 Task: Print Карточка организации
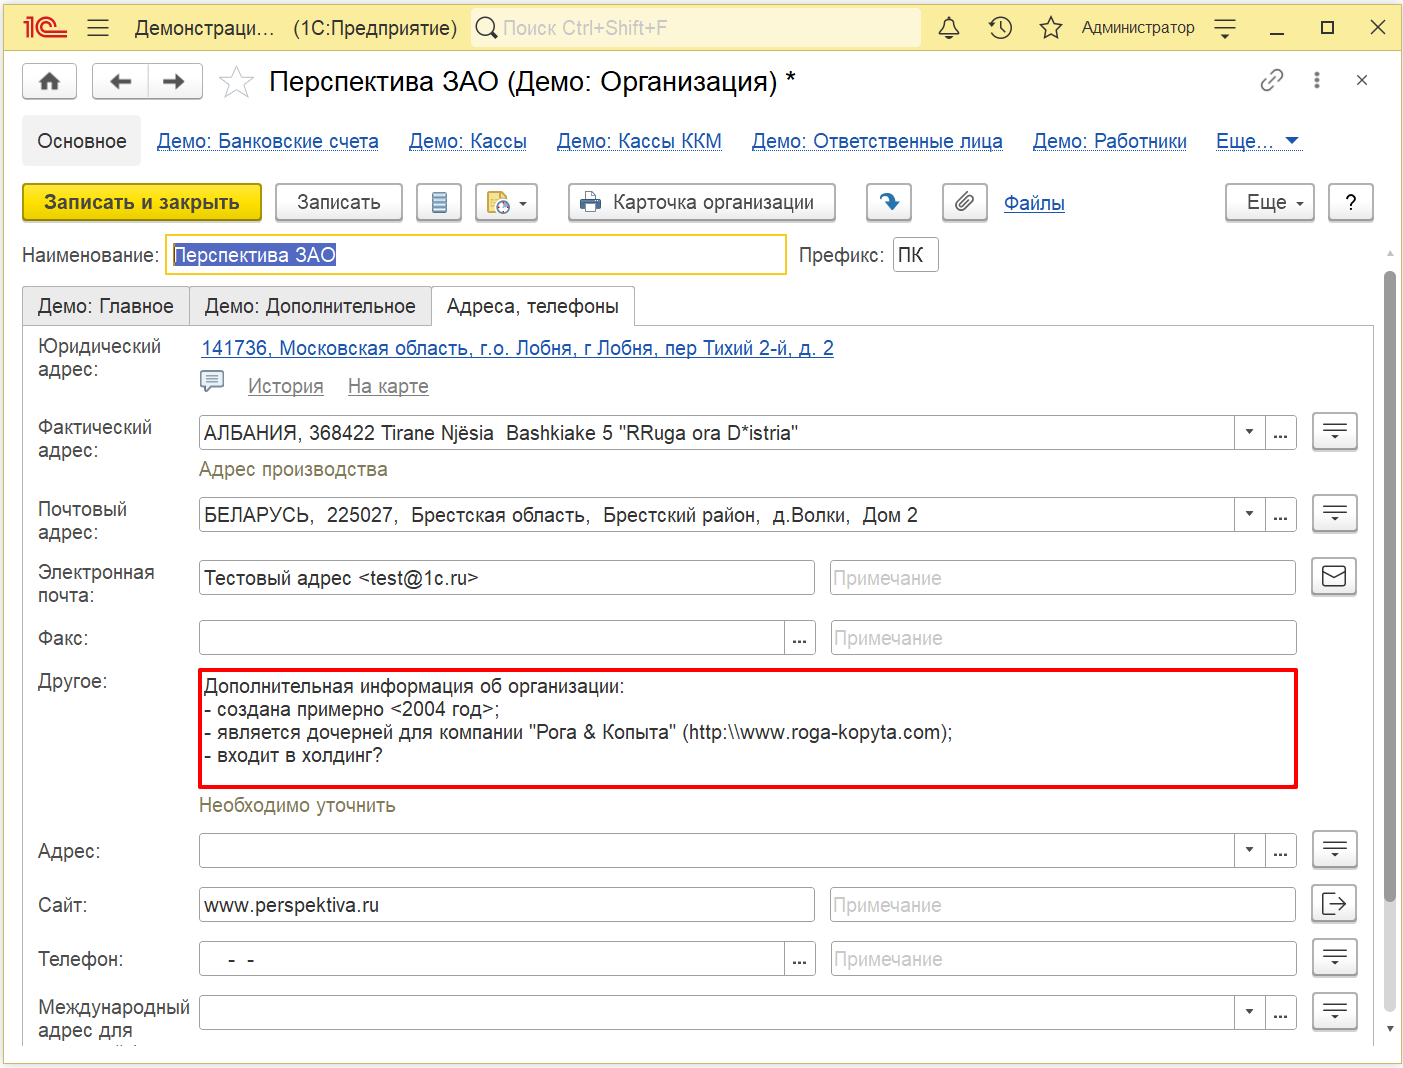click(x=702, y=202)
